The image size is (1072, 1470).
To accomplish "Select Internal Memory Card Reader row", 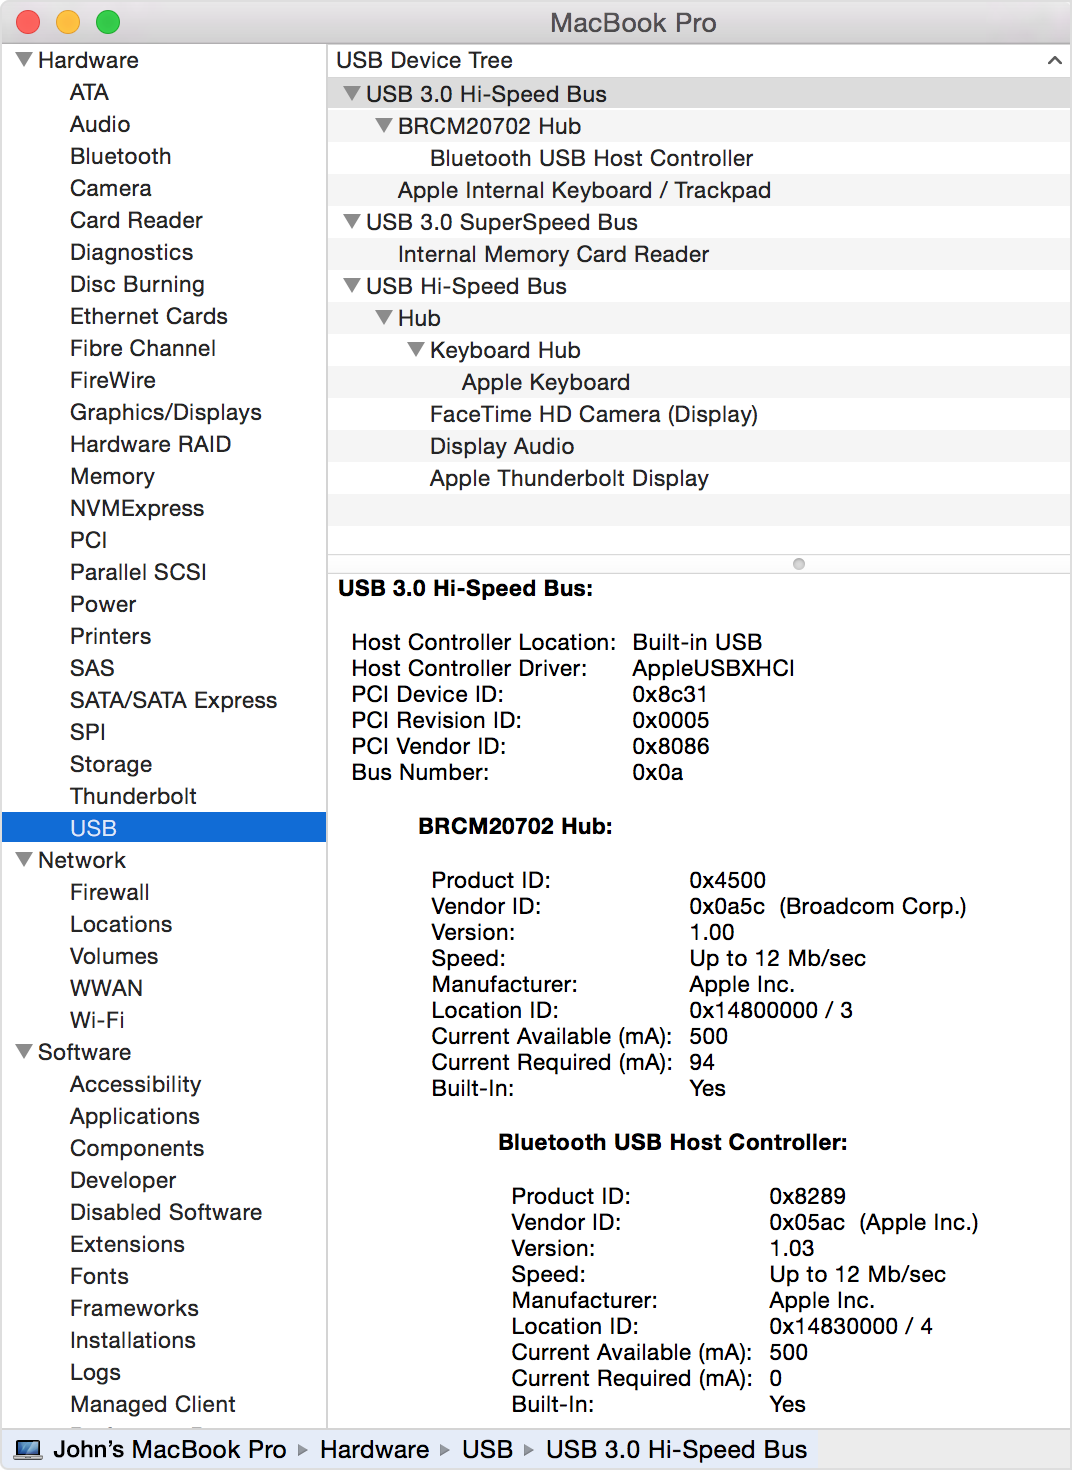I will coord(699,254).
